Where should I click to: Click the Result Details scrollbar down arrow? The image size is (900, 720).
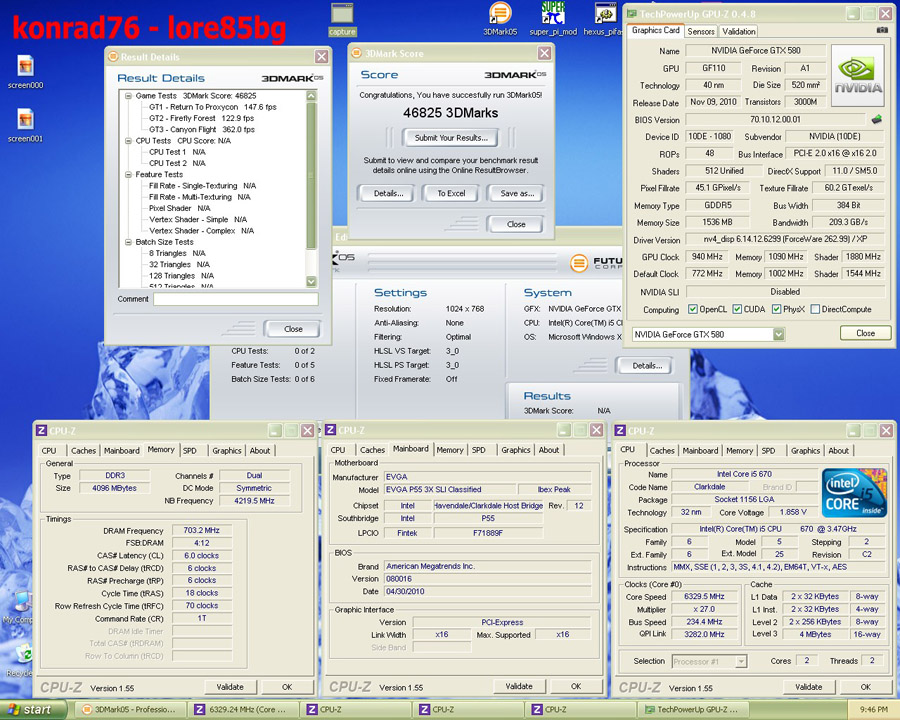312,281
